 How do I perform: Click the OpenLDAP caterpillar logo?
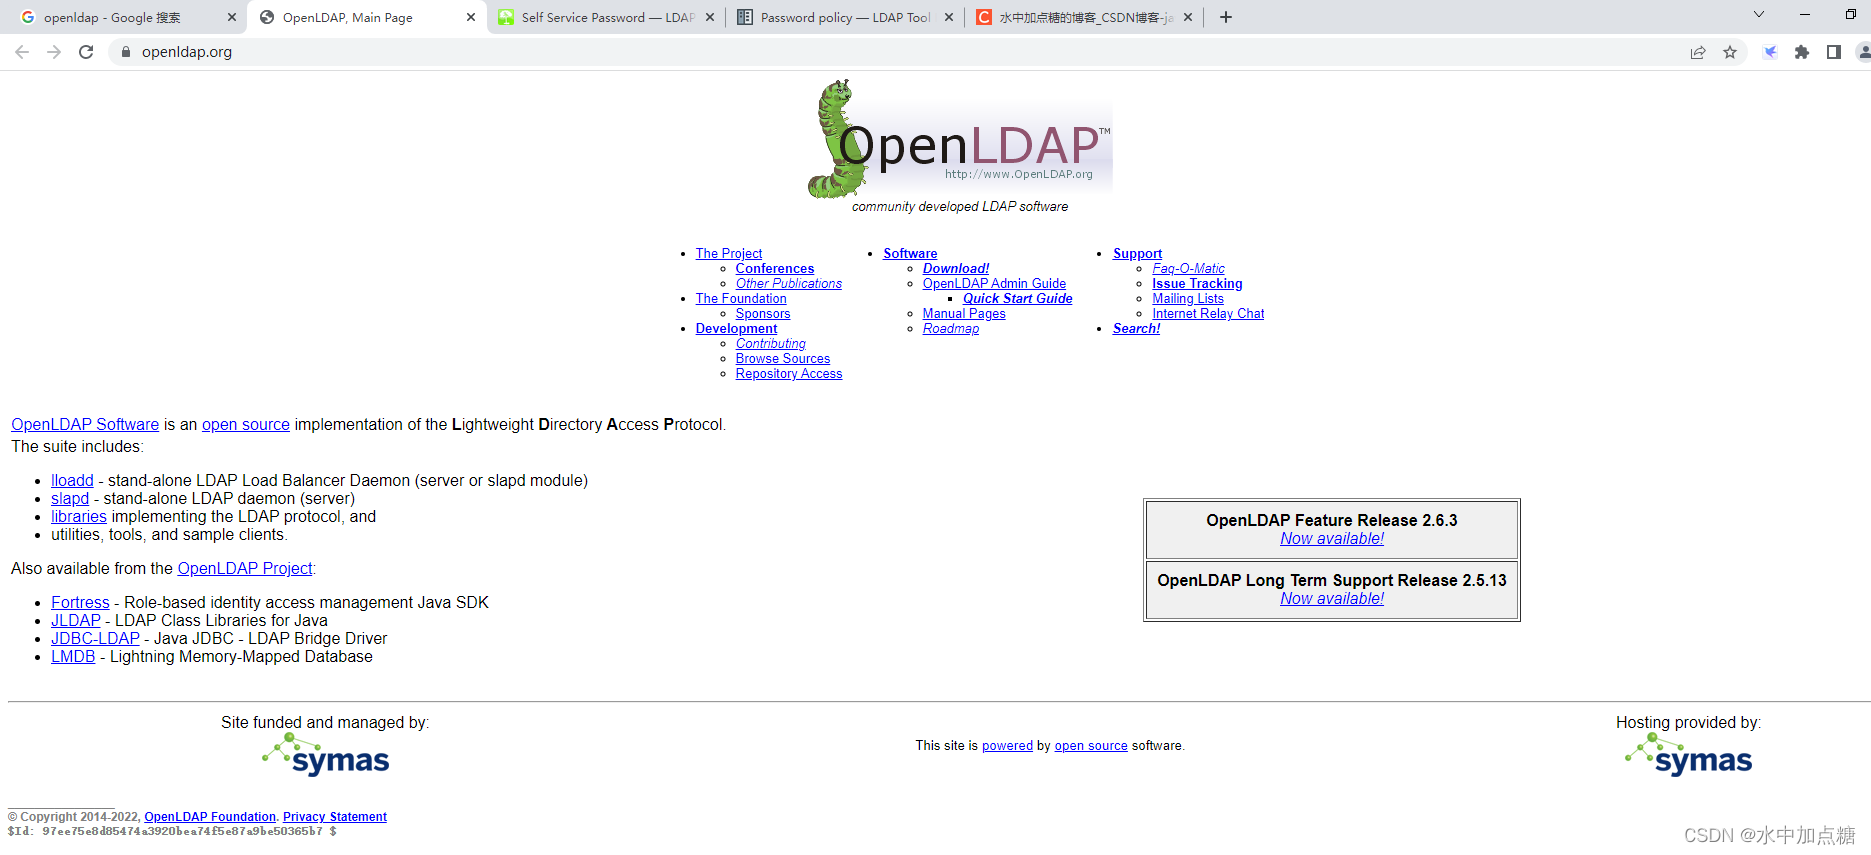pyautogui.click(x=960, y=140)
